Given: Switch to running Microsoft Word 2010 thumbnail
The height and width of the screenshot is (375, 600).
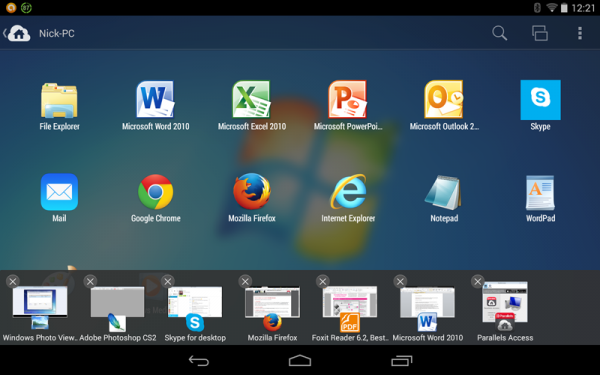Looking at the screenshot, I should point(427,302).
